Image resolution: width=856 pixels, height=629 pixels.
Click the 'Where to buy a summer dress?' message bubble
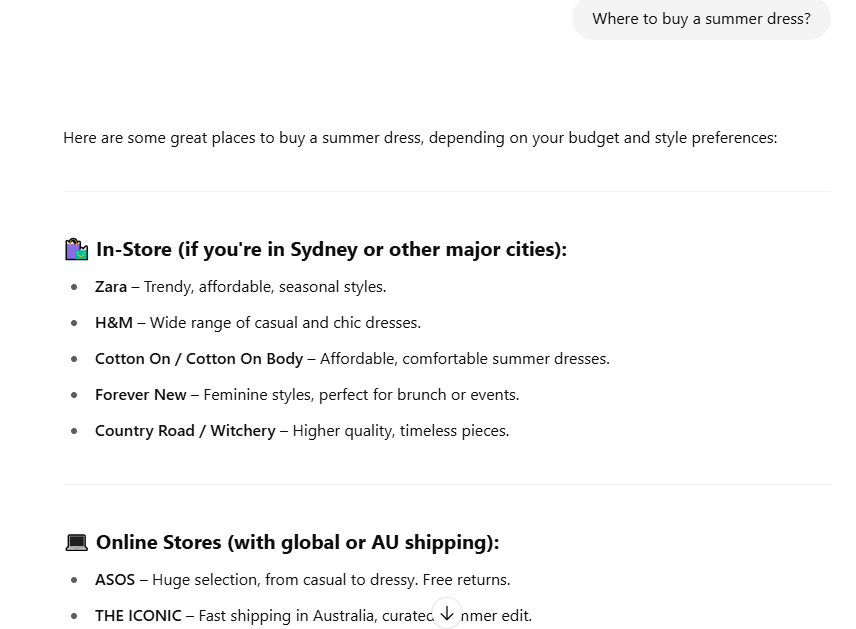coord(702,19)
